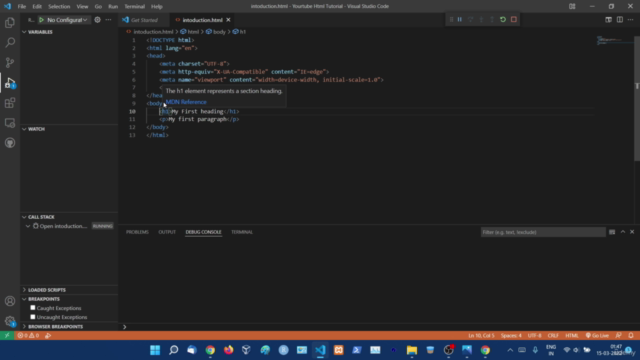
Task: Maximize the panel size
Action: point(623,232)
